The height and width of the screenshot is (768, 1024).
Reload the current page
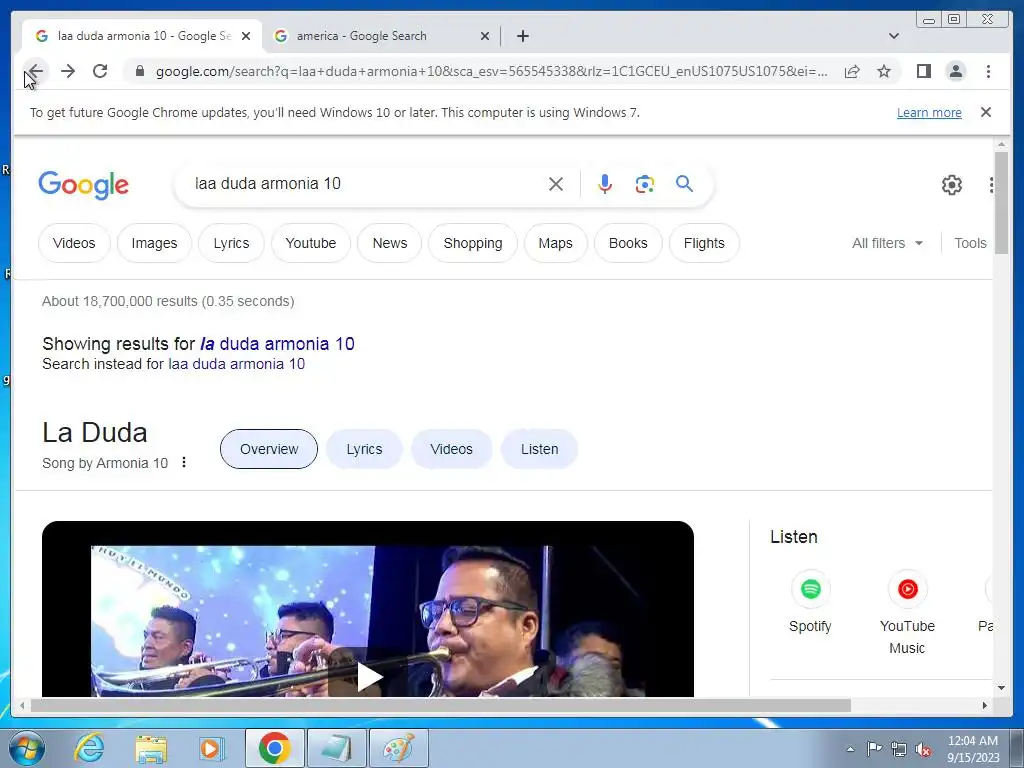100,71
